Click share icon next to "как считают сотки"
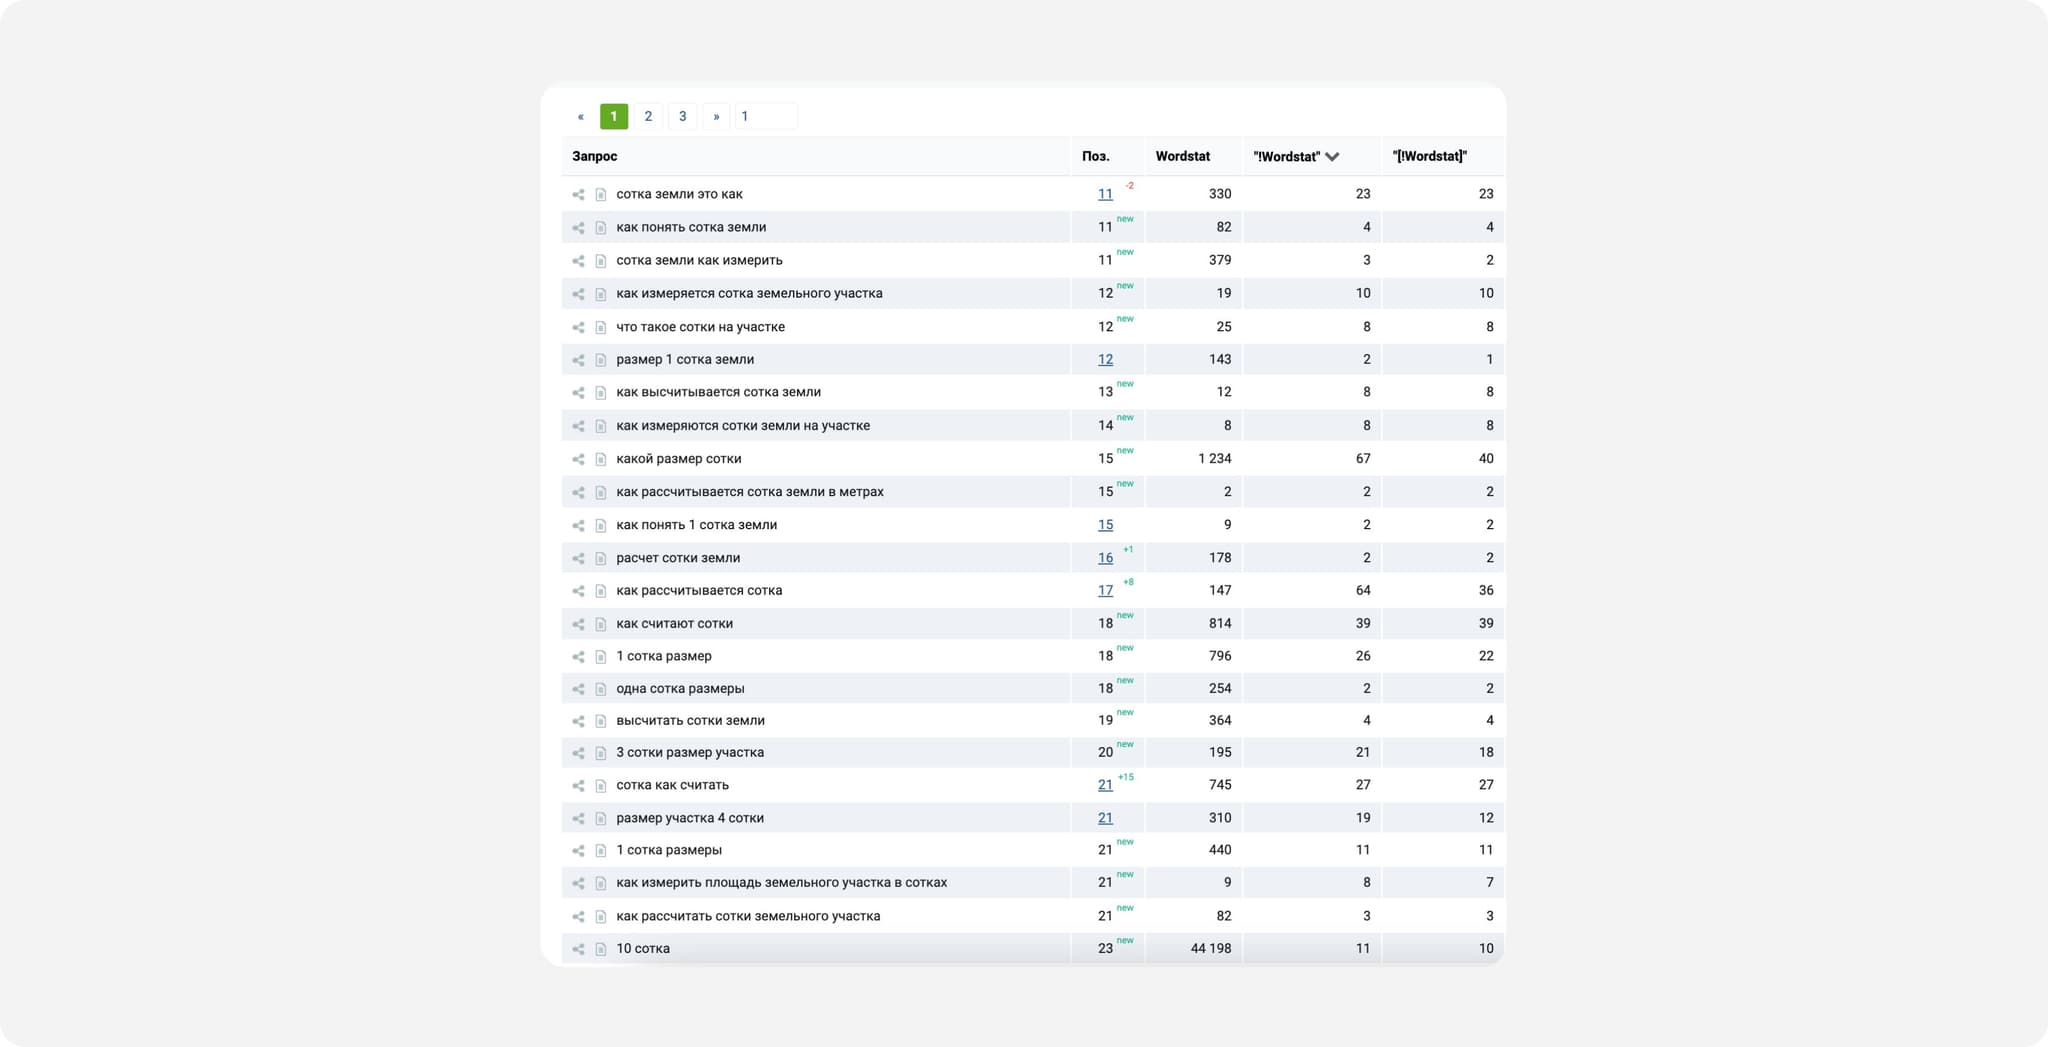 point(578,624)
